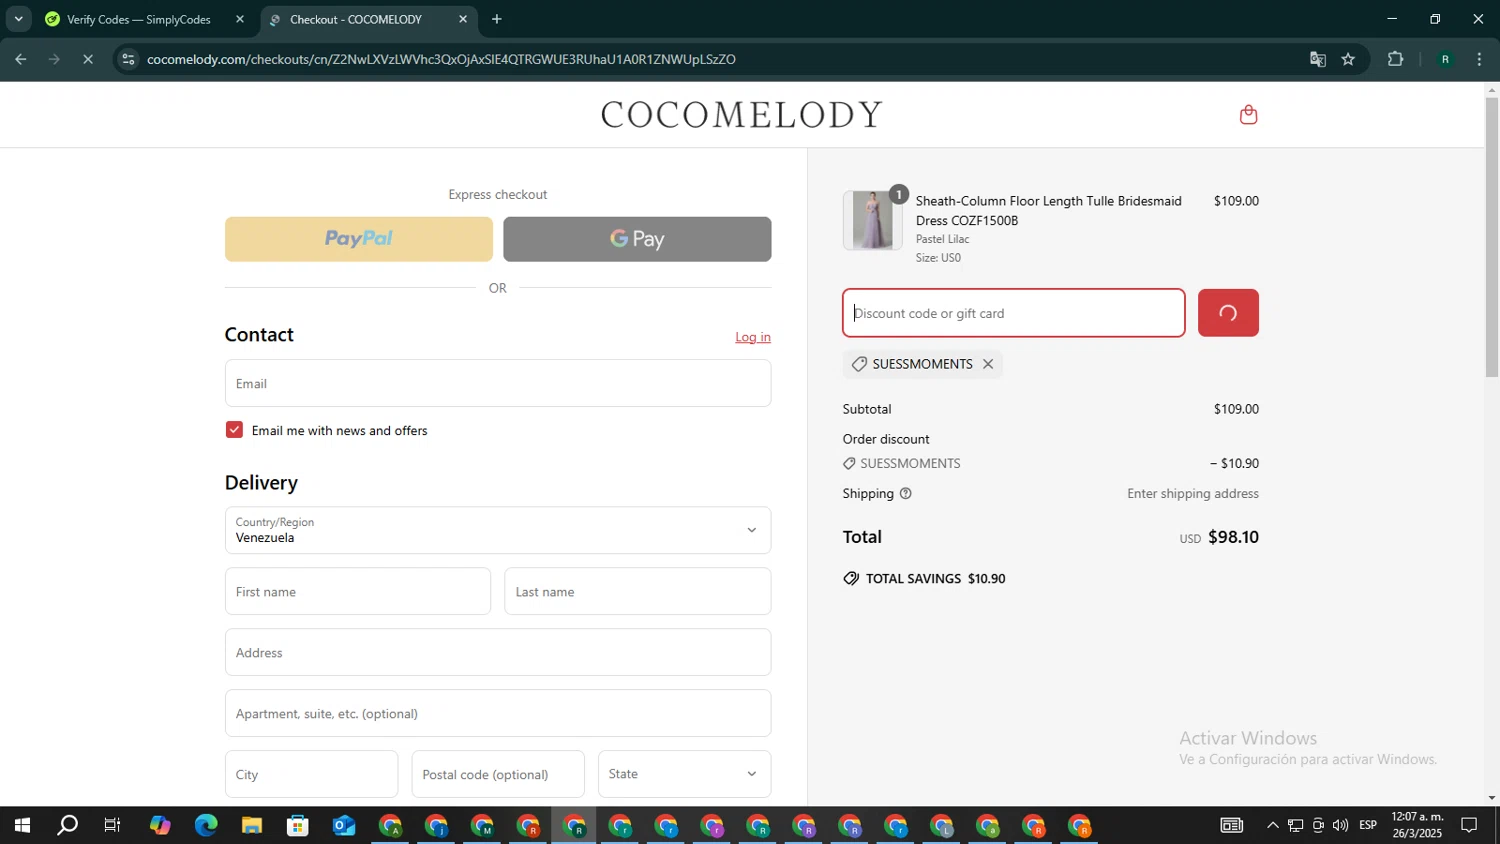Open the network status tray icon
The image size is (1500, 844).
click(x=1295, y=826)
